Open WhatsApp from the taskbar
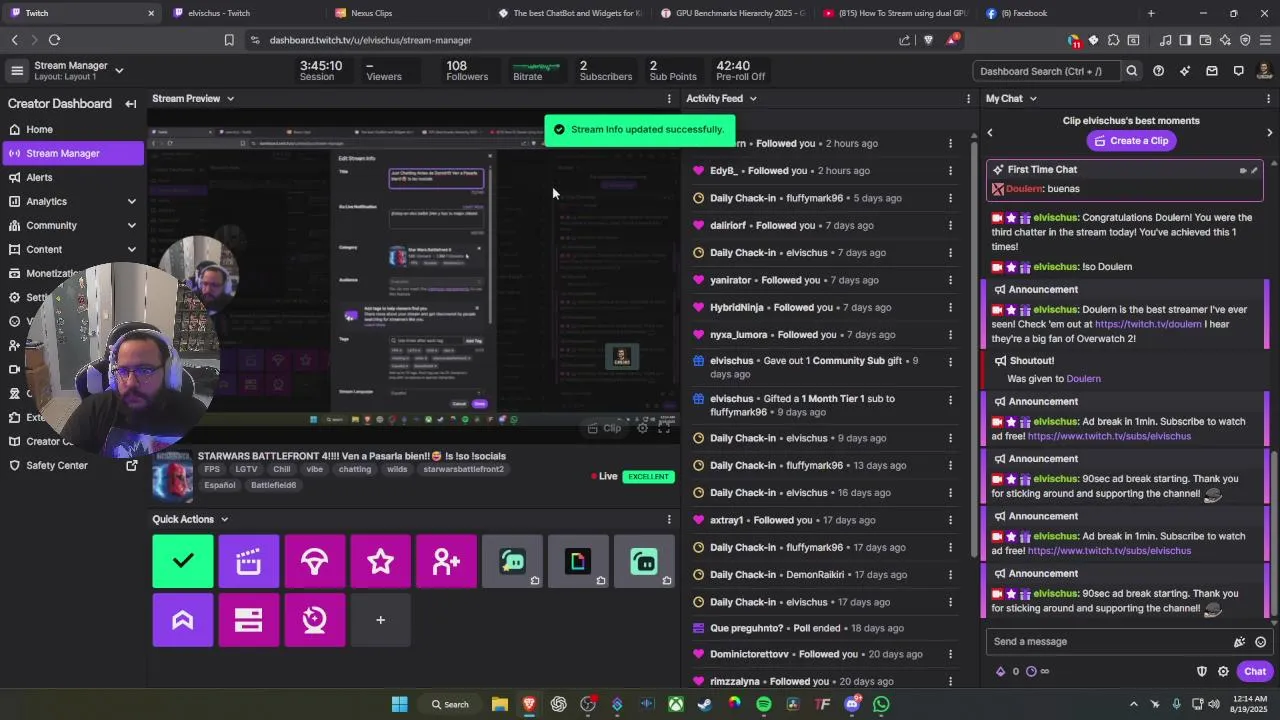Image resolution: width=1280 pixels, height=720 pixels. (881, 704)
